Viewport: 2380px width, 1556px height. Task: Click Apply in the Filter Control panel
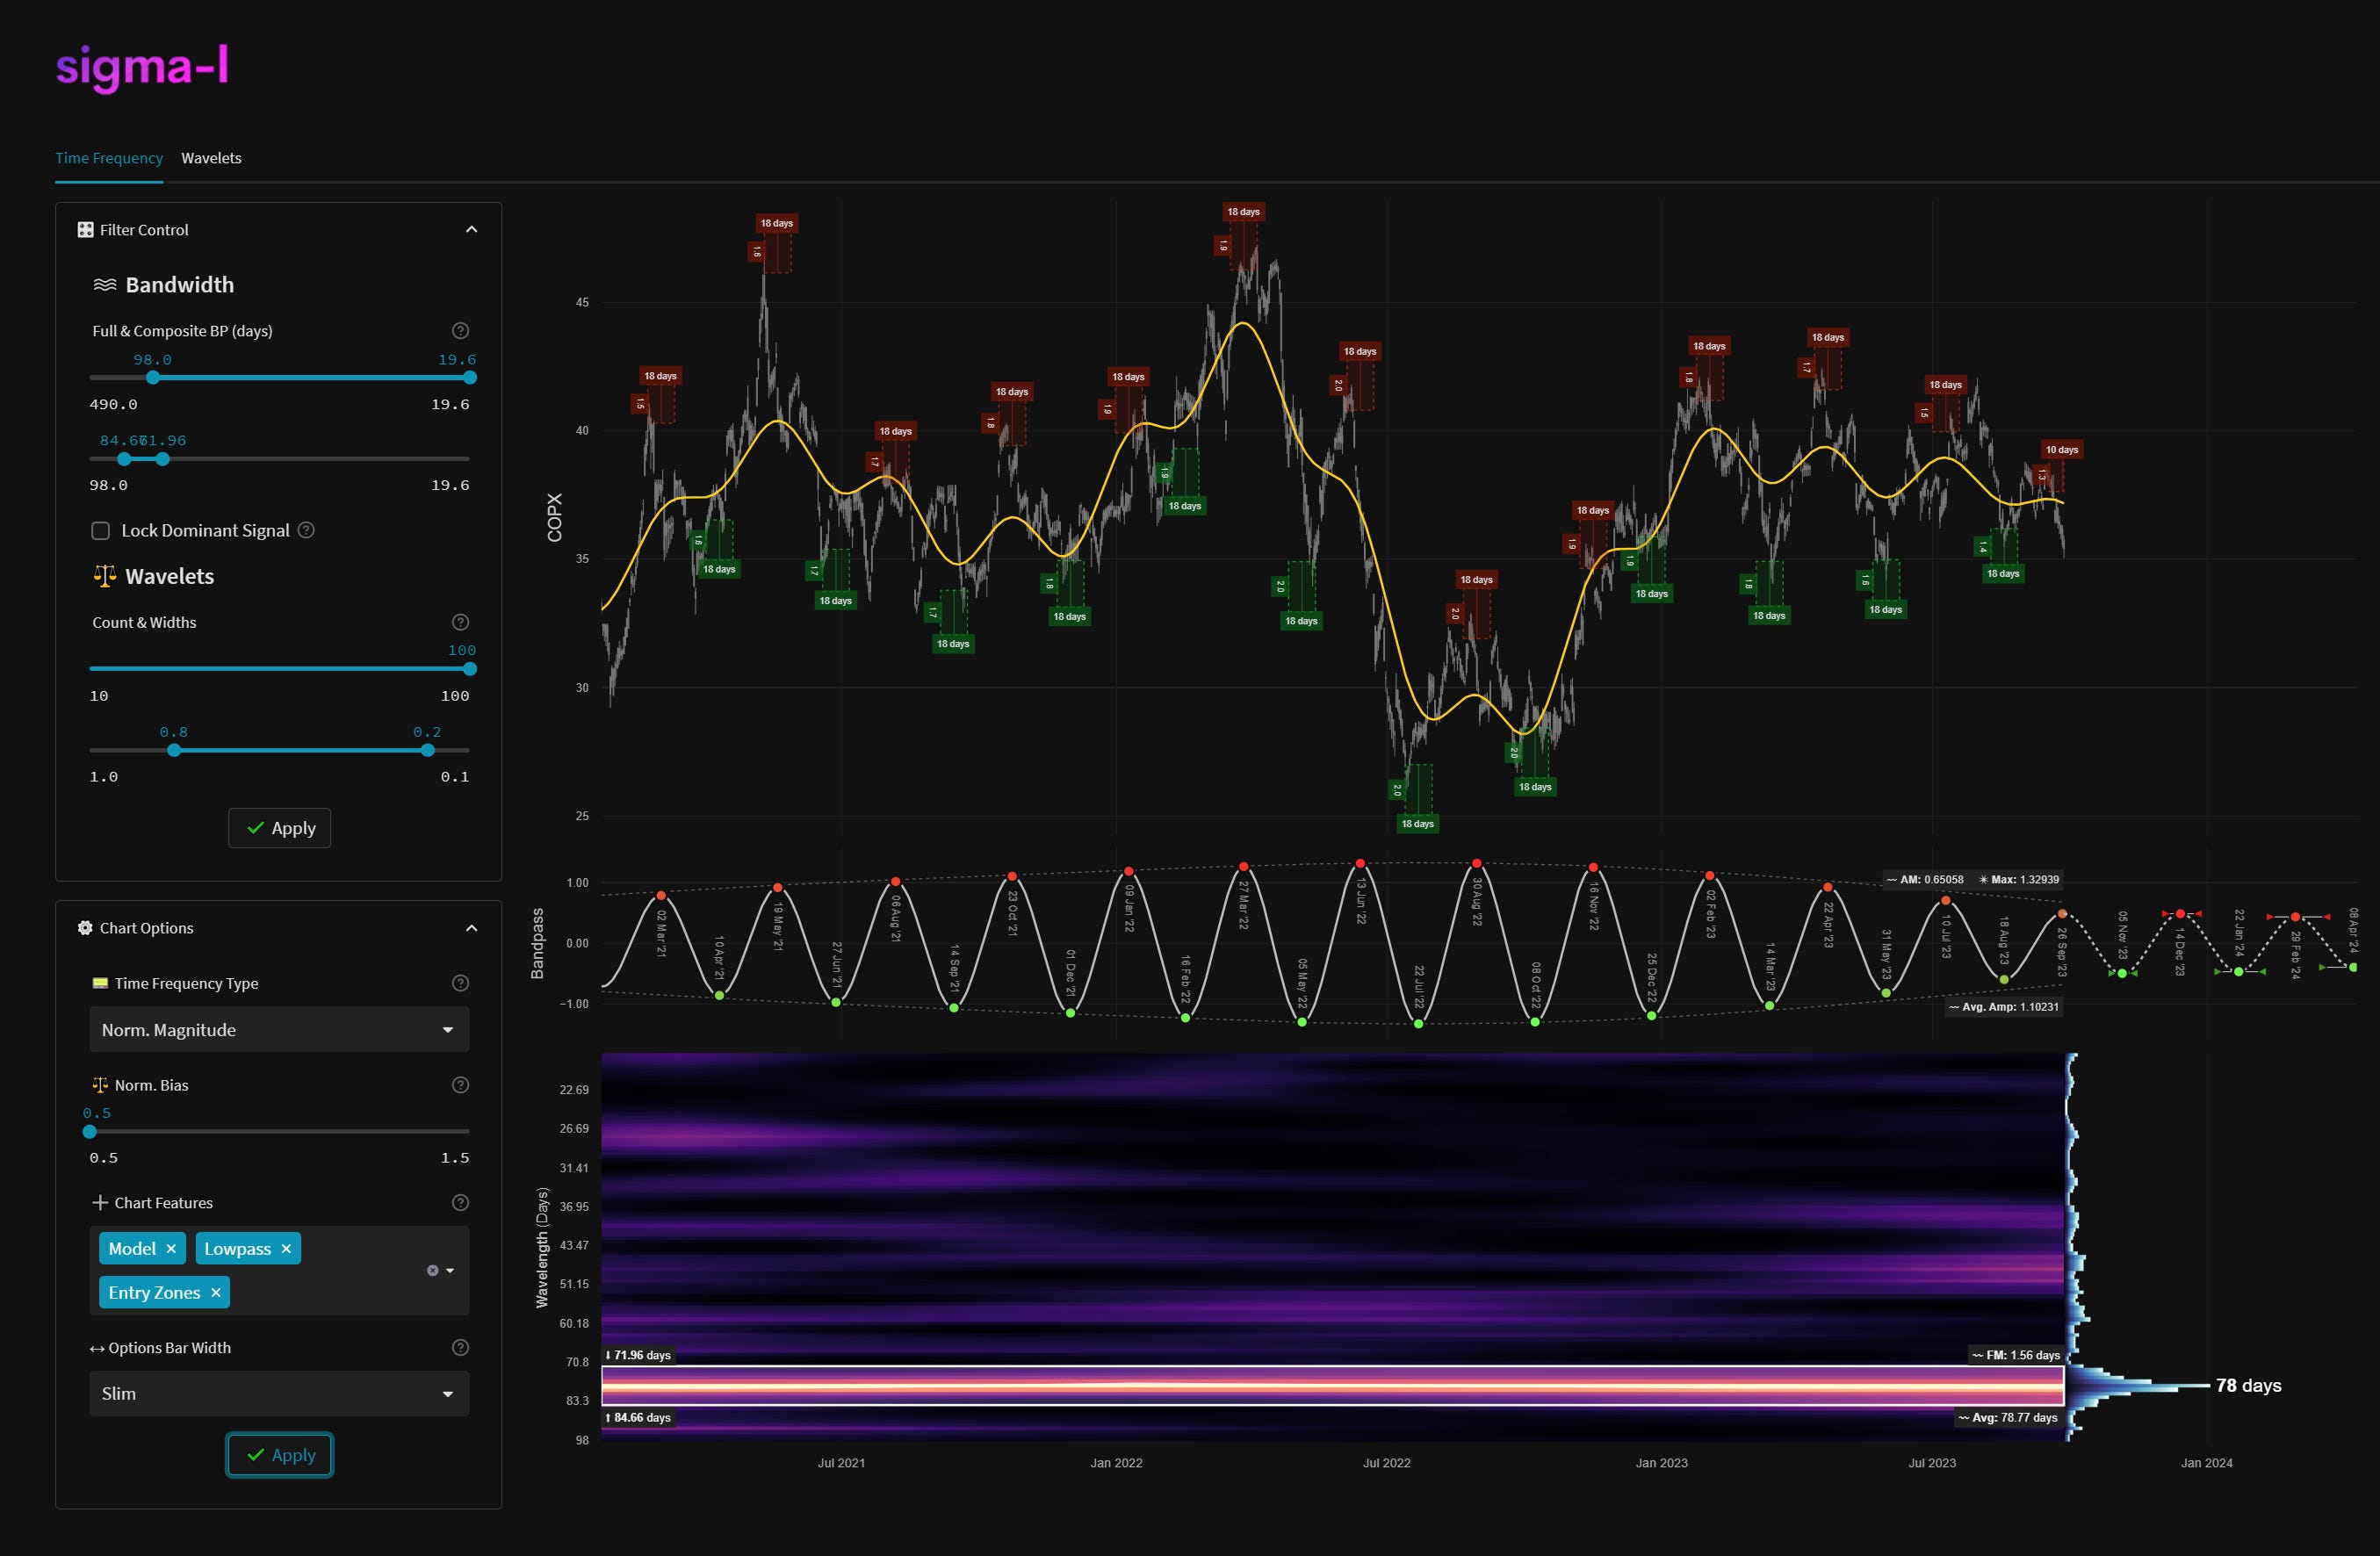tap(279, 828)
